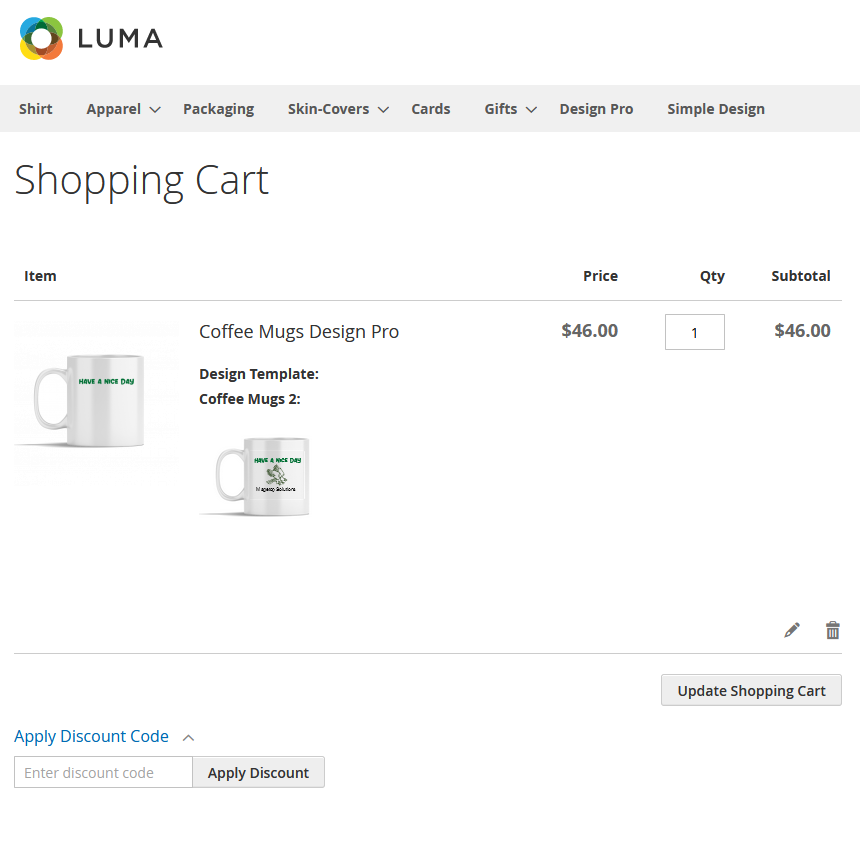Screen dimensions: 860x860
Task: Open the Packaging menu item
Action: tap(218, 109)
